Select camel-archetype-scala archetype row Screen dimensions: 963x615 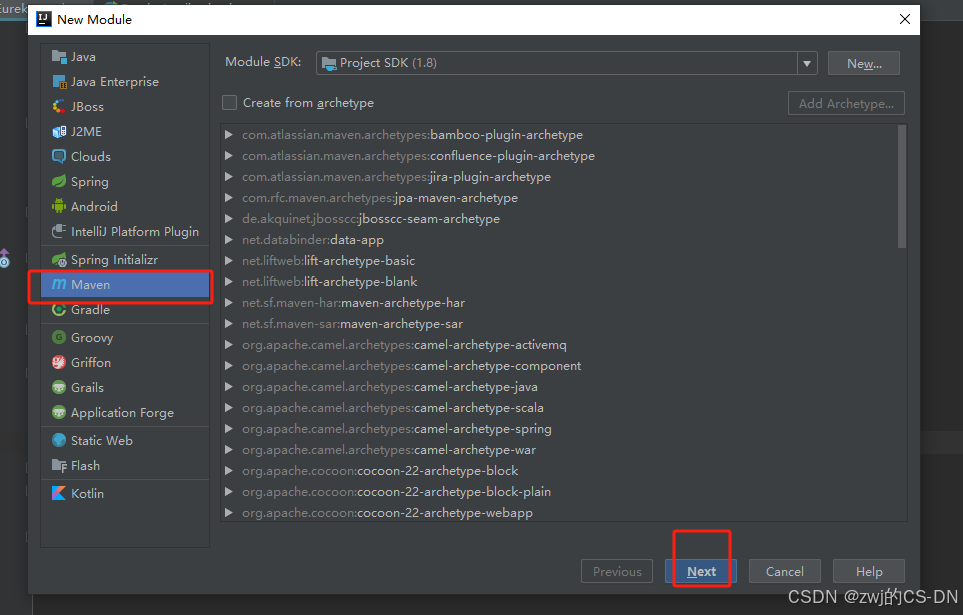[559, 407]
